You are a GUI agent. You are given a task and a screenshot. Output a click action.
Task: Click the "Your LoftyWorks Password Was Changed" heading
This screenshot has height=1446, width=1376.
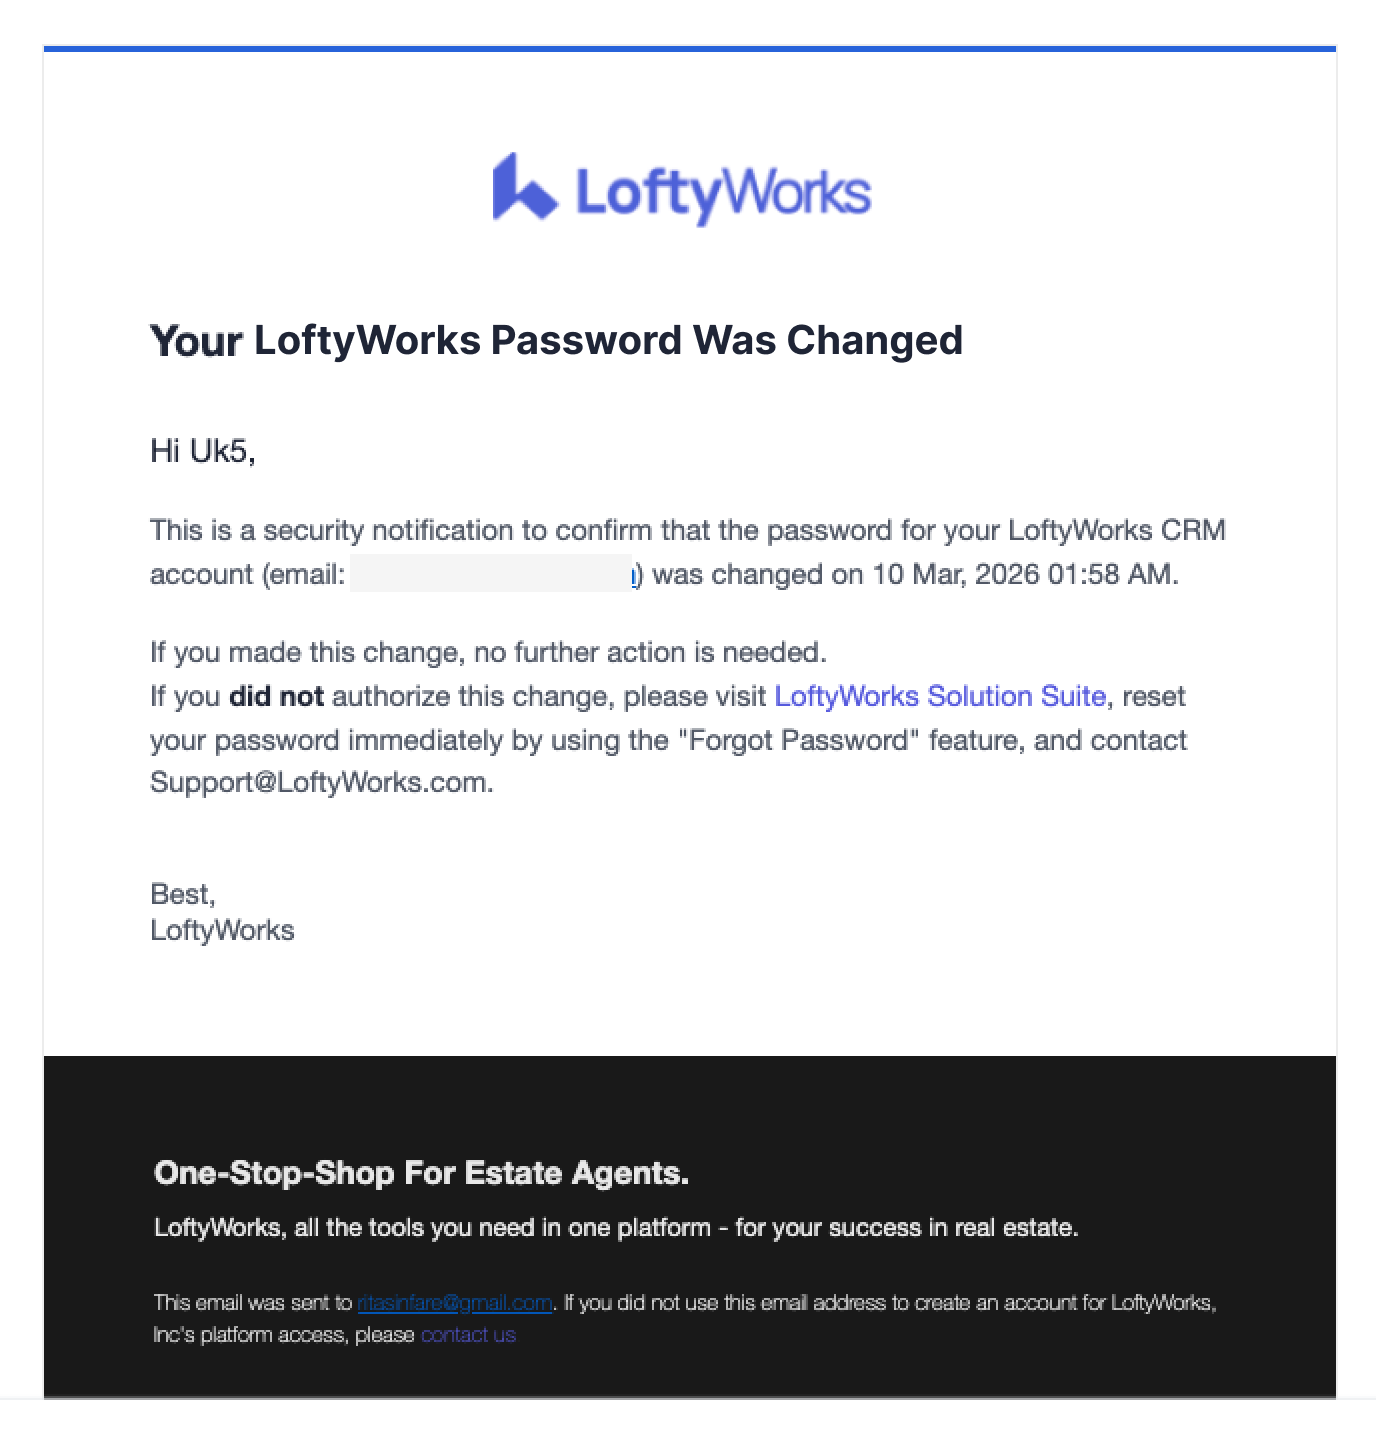[x=556, y=340]
